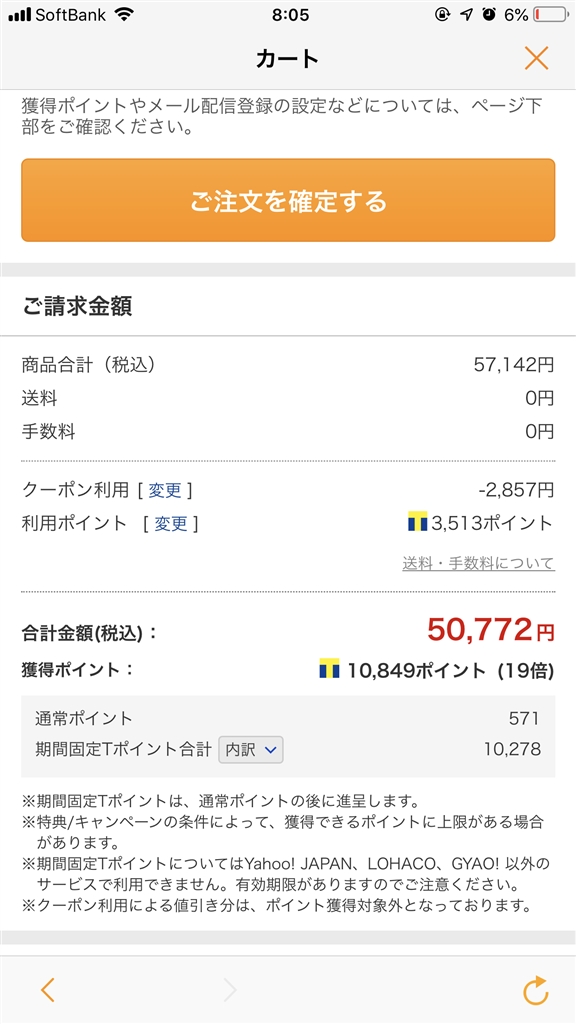Expand the 内訳 dropdown
The image size is (576, 1024).
[x=251, y=750]
